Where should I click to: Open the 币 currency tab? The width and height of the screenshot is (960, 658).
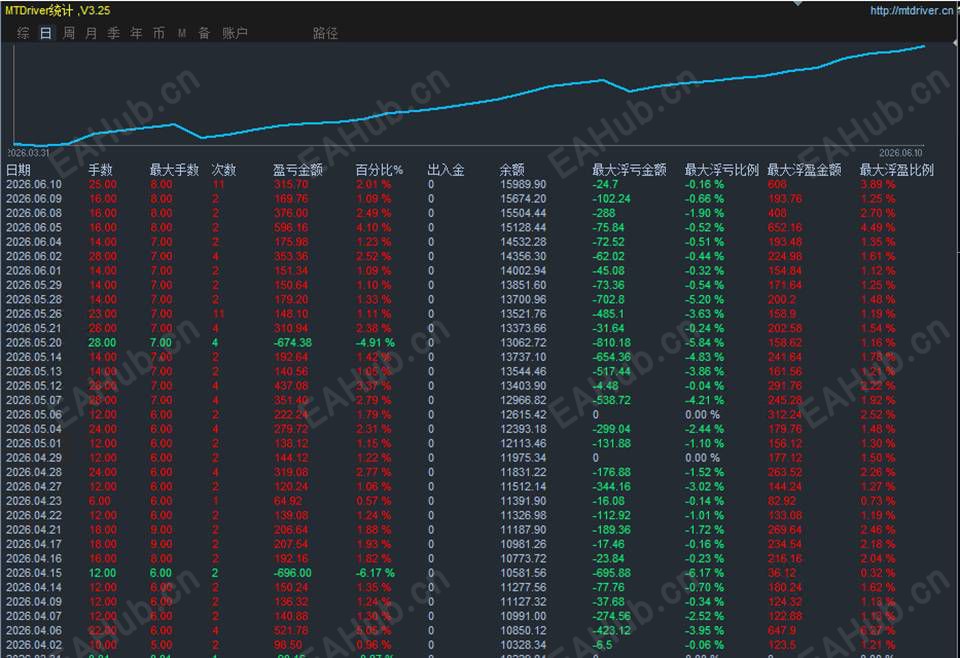[x=159, y=33]
